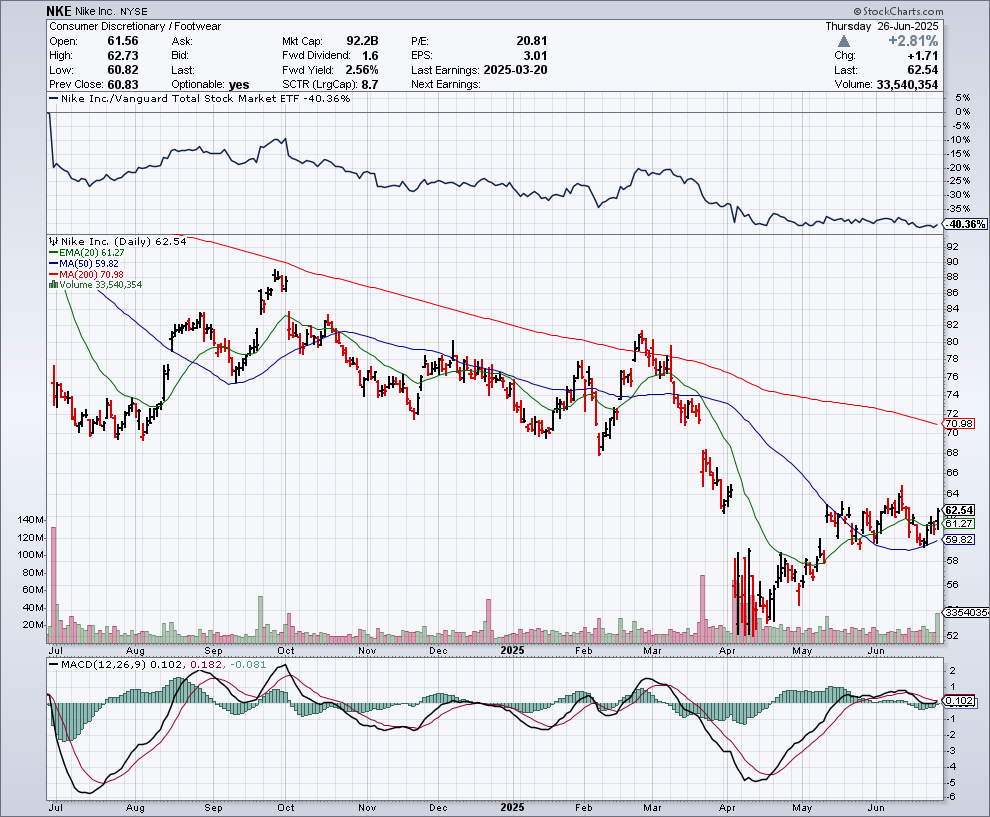Screen dimensions: 990x817
Task: Select the High value 62.73
Action: coord(122,56)
